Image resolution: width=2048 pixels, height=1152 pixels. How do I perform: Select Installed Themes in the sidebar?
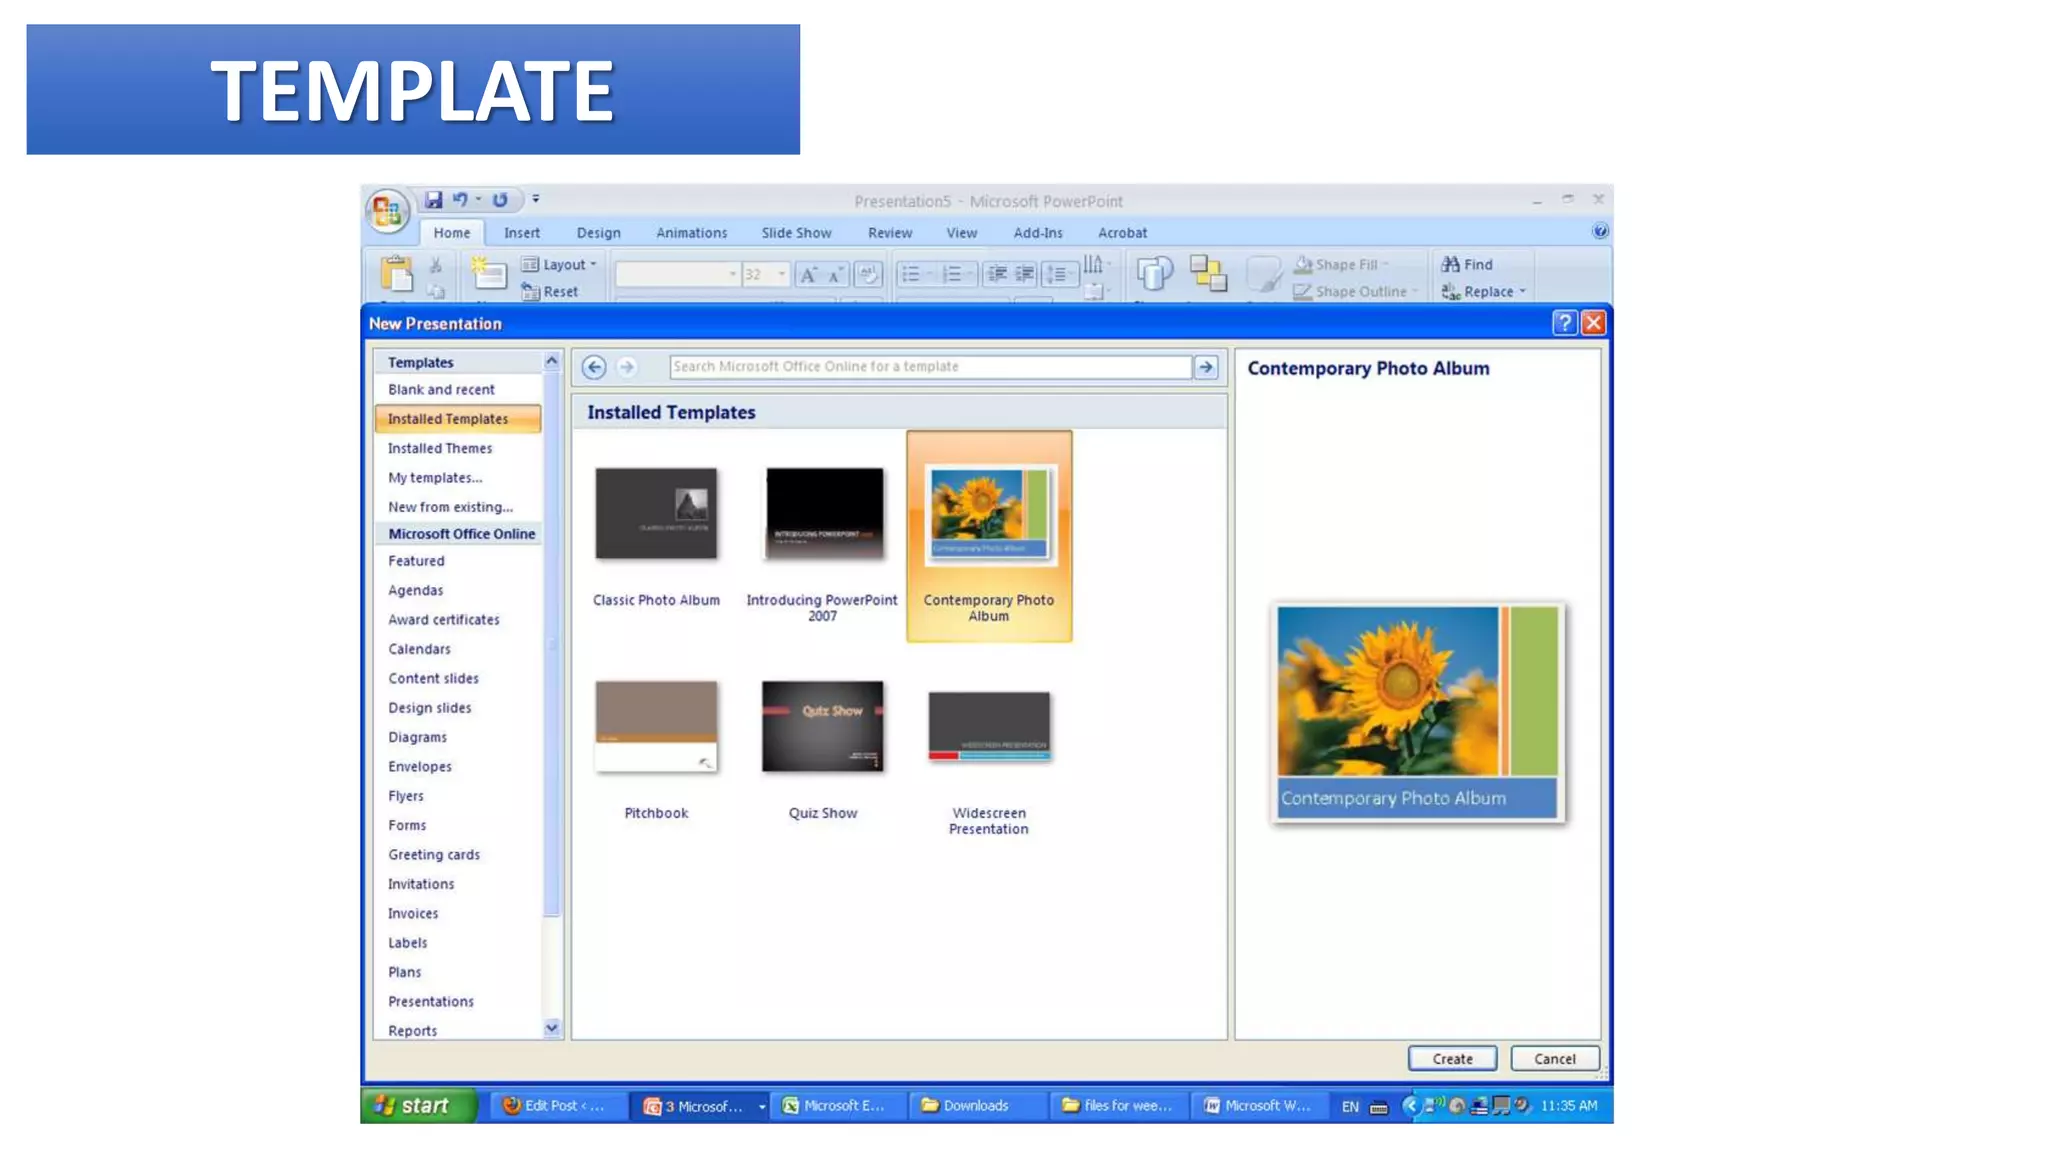pos(440,448)
